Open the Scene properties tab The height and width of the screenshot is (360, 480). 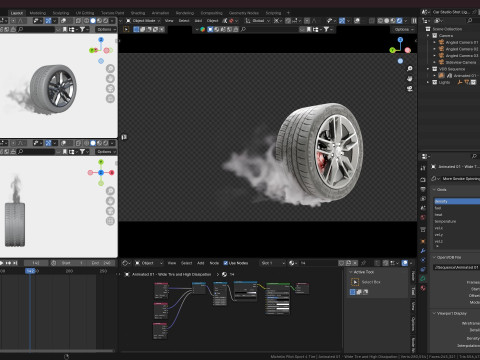pos(423,208)
